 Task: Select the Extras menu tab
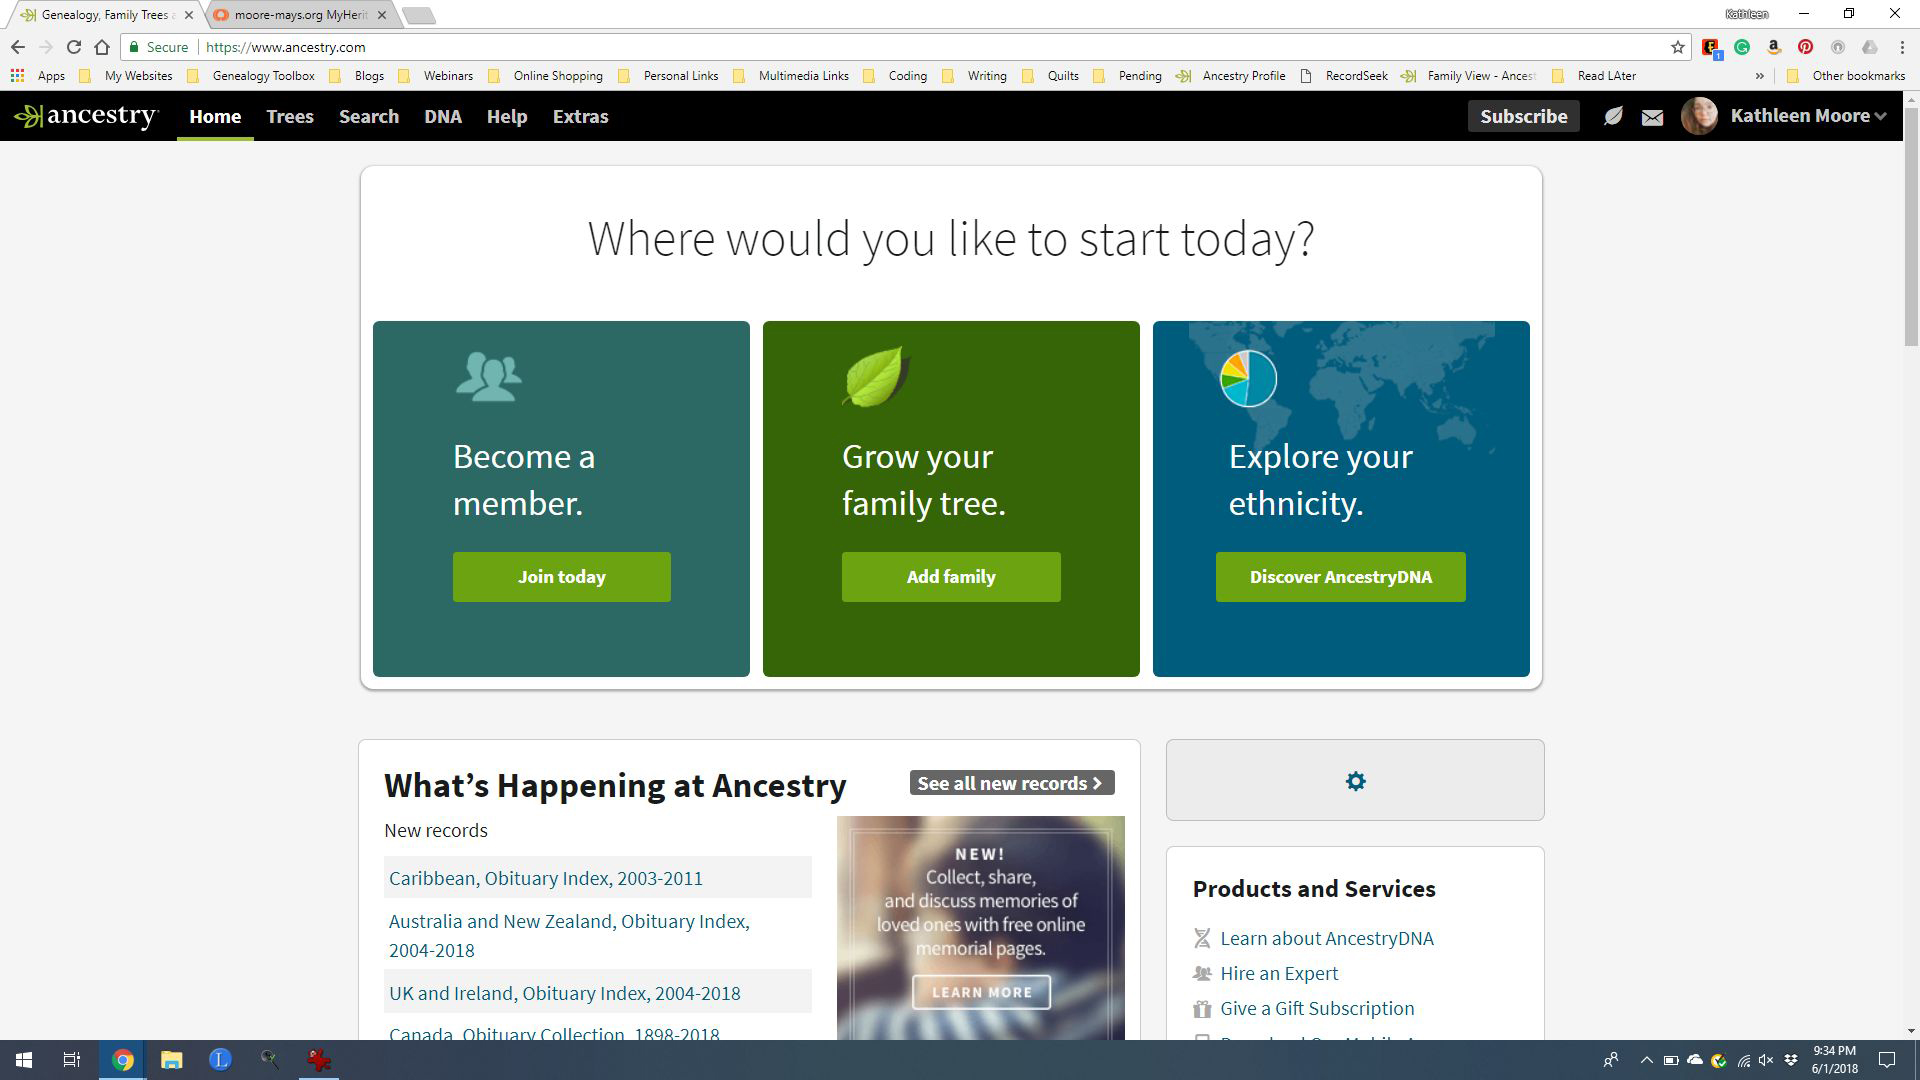click(x=580, y=116)
